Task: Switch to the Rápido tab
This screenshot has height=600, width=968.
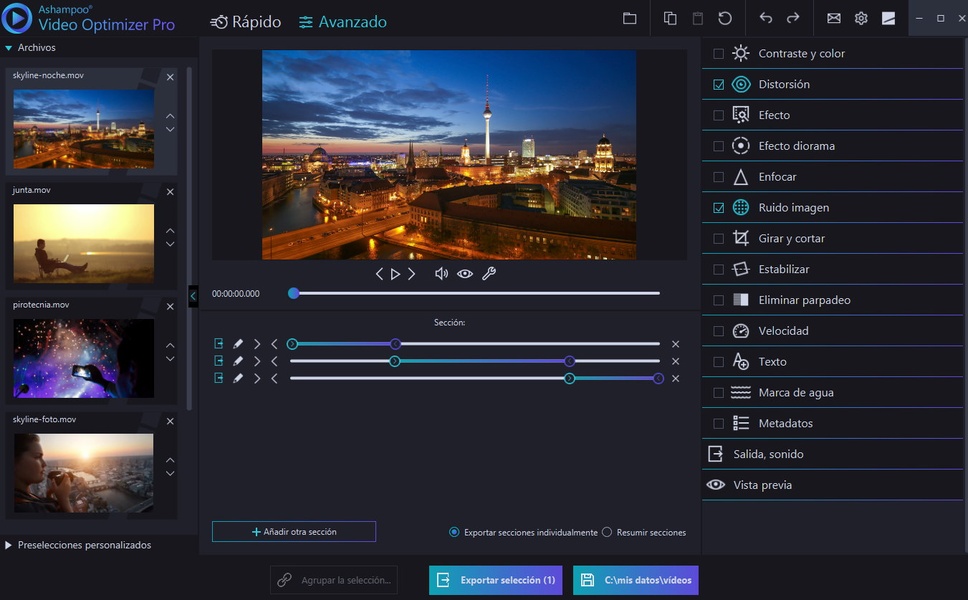Action: pos(246,21)
